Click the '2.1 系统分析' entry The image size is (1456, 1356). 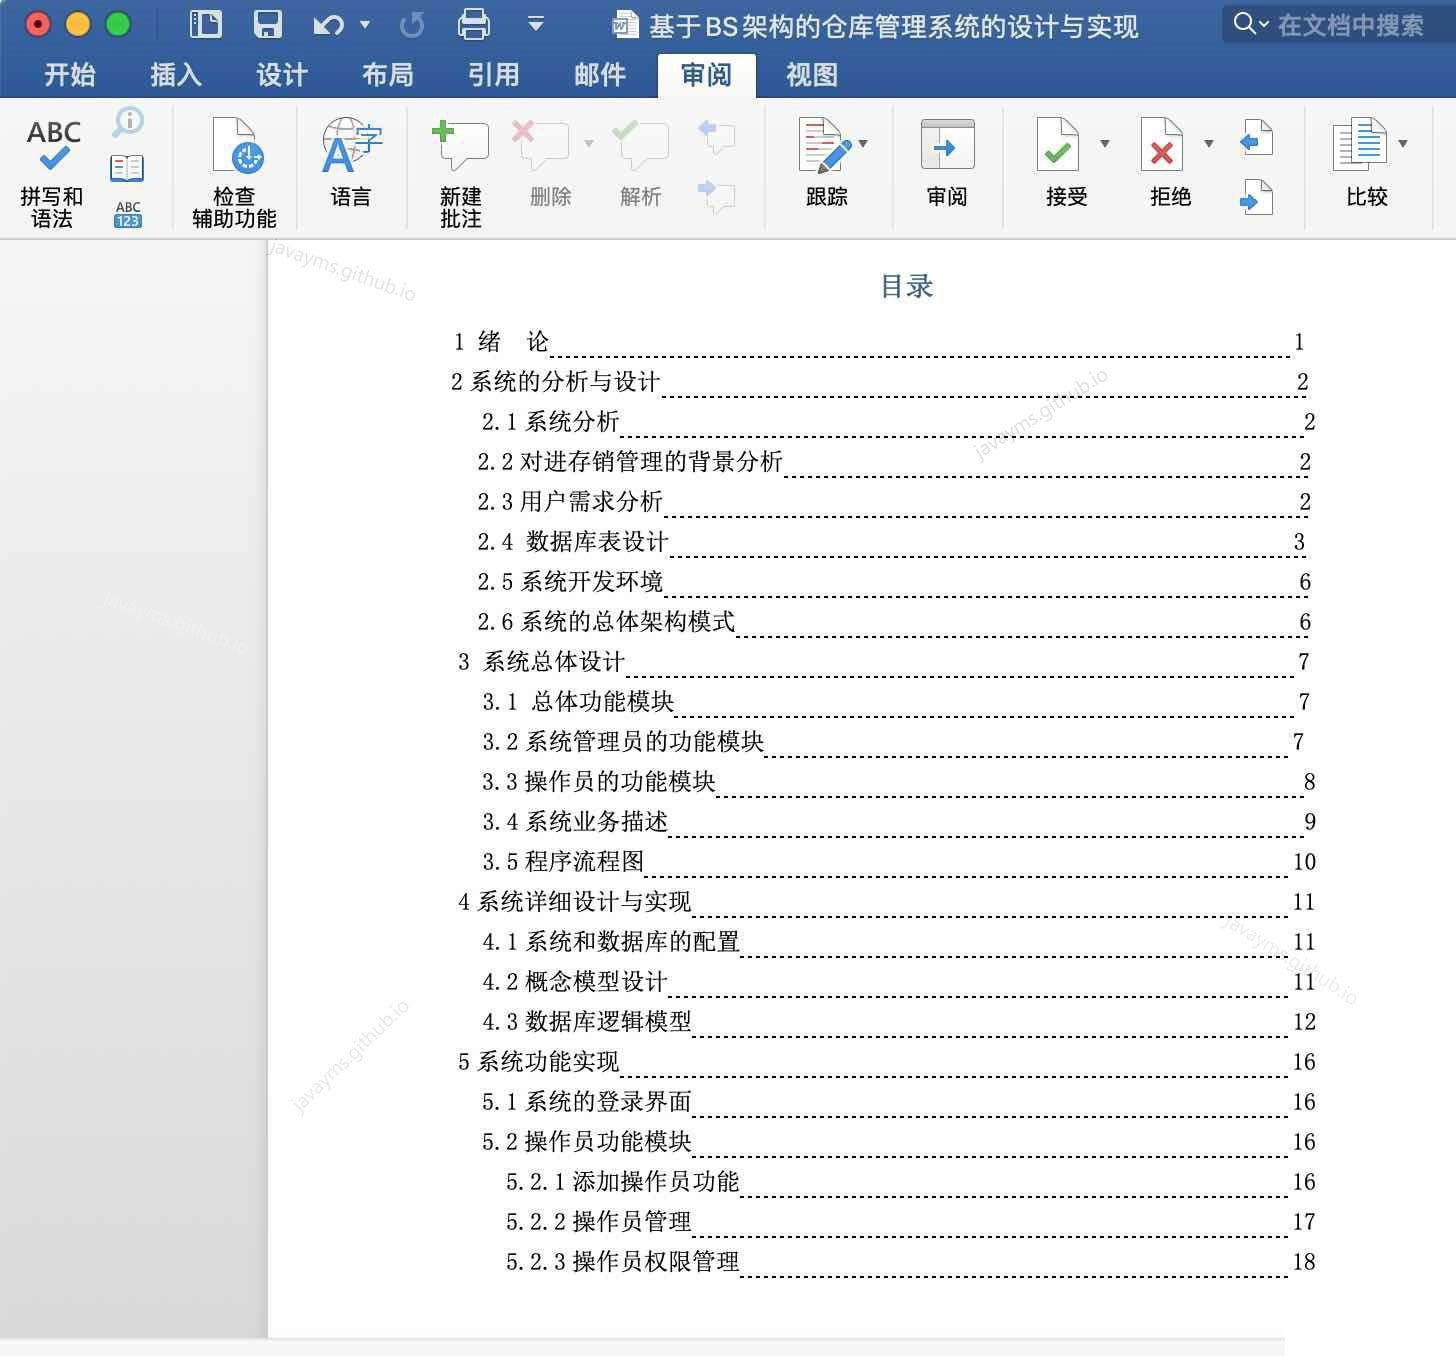(x=898, y=422)
